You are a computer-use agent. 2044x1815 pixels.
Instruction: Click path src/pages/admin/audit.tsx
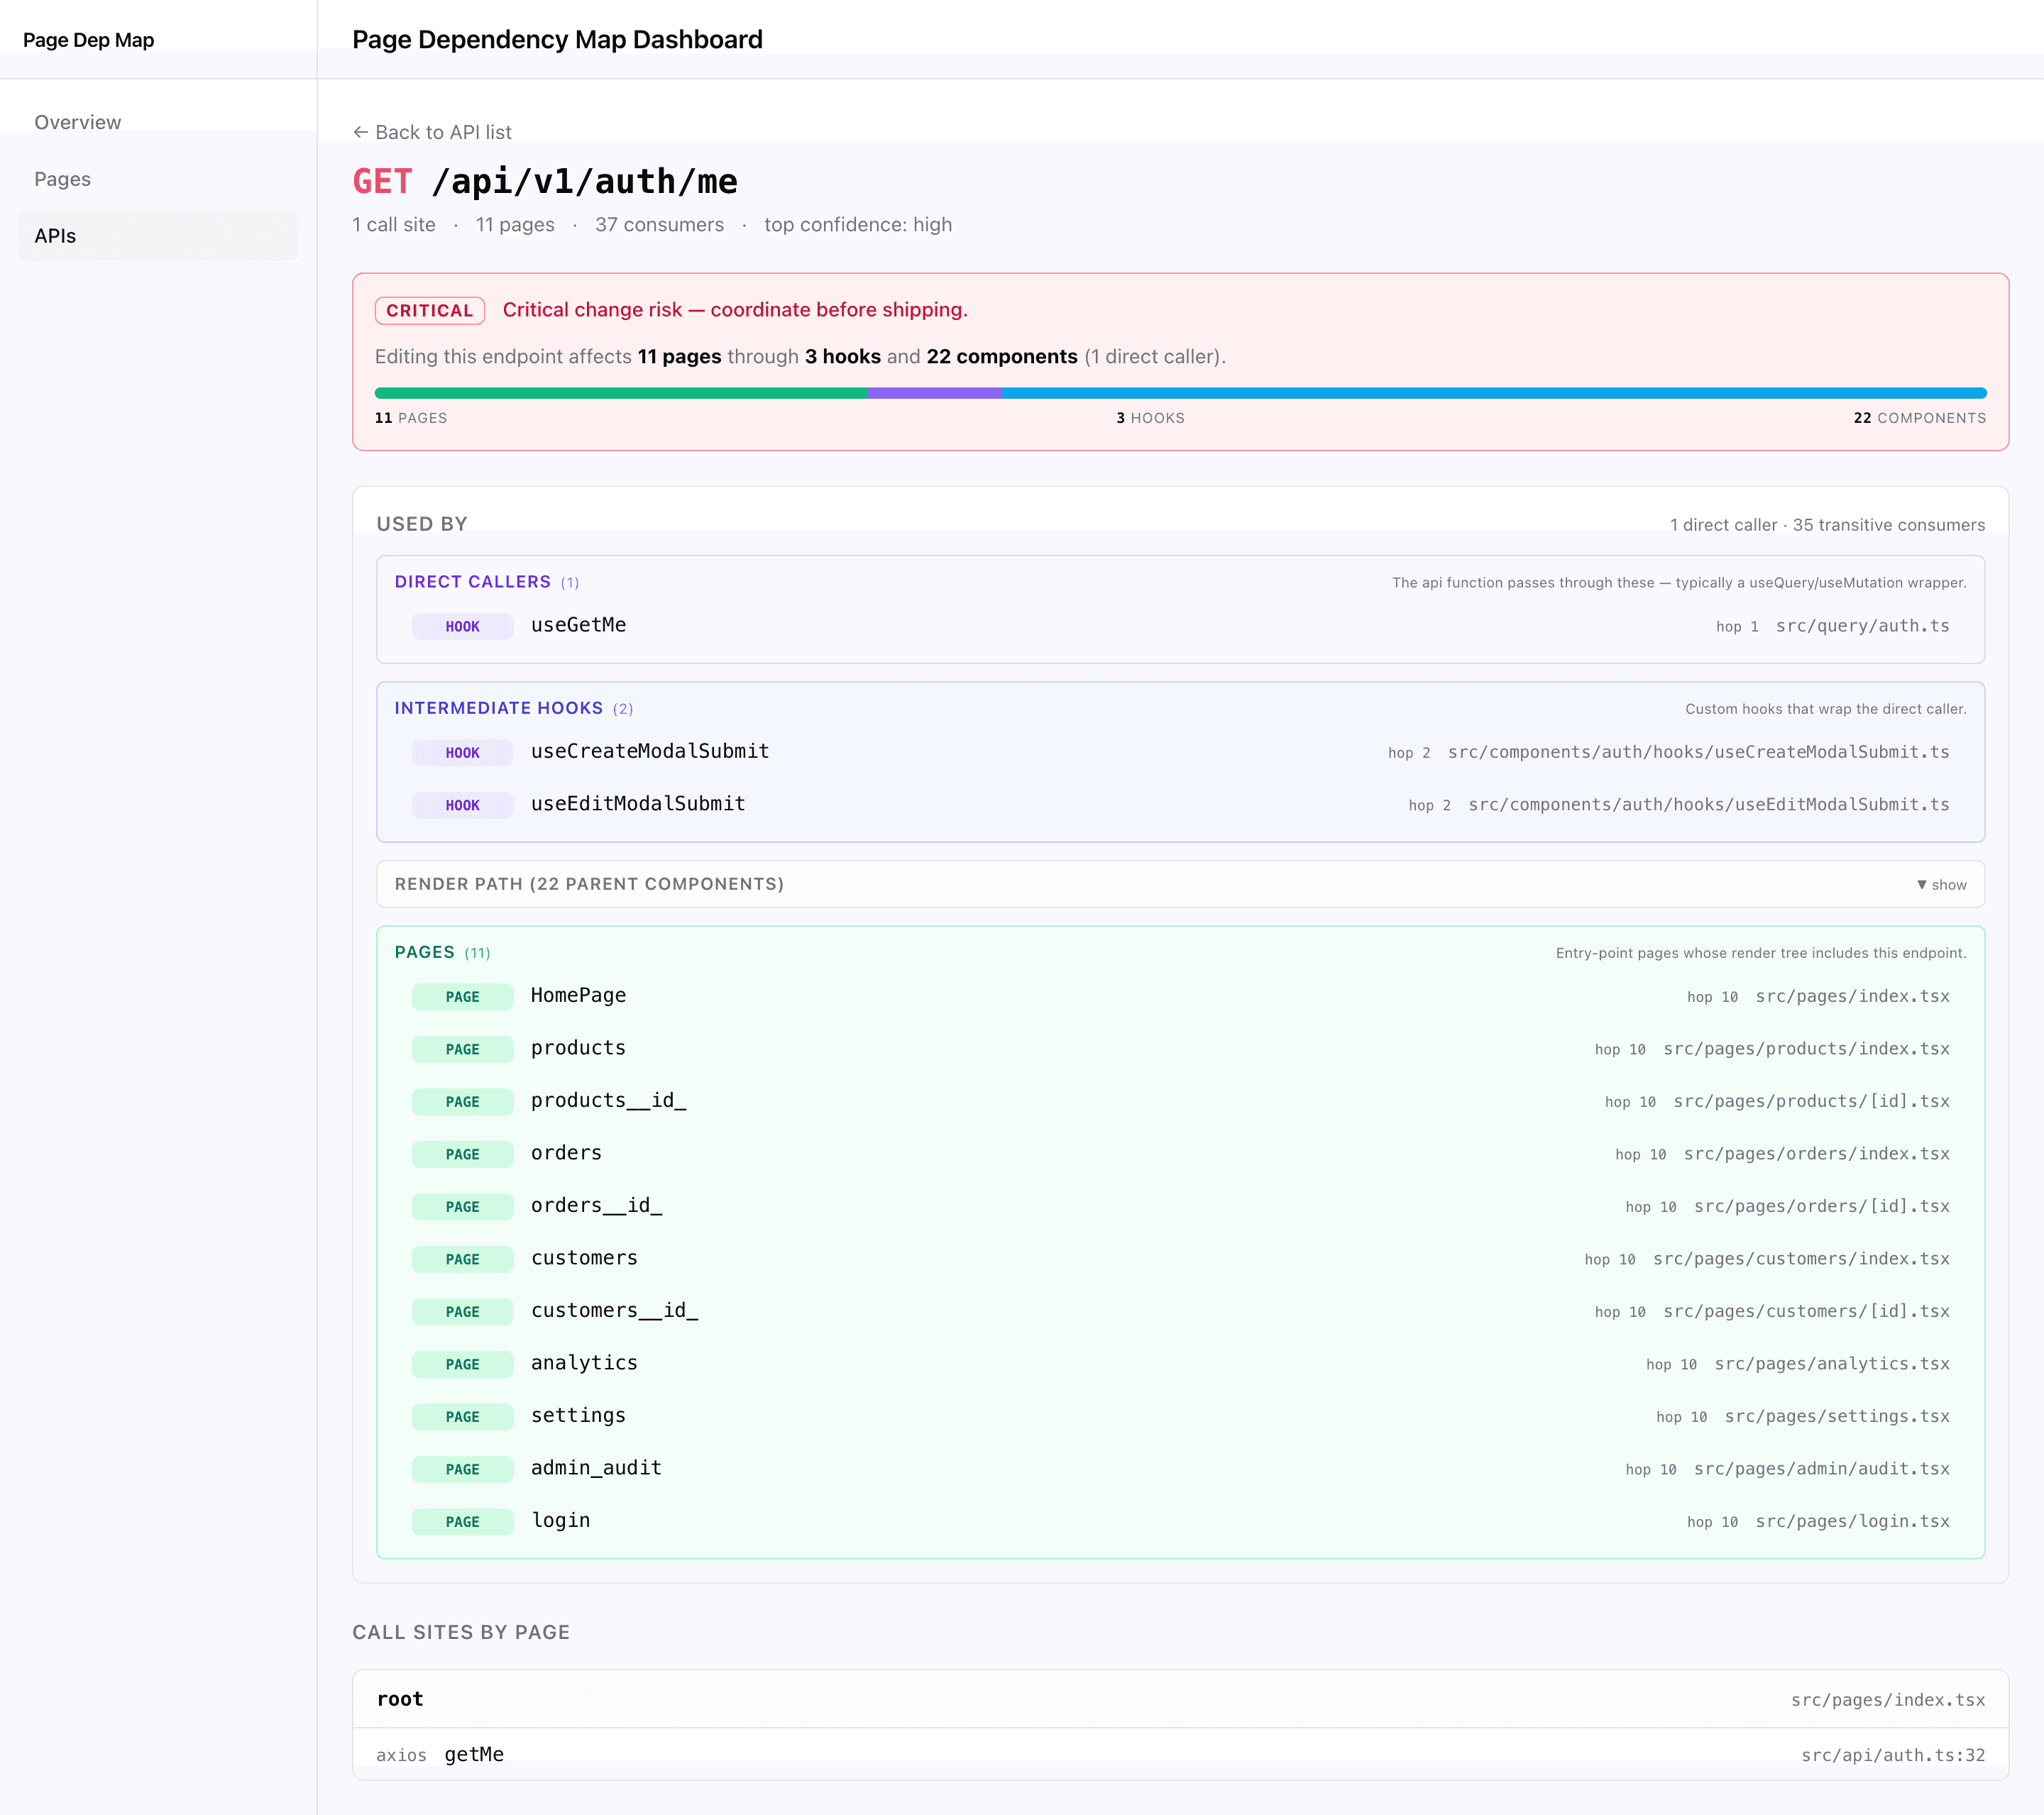point(1821,1469)
